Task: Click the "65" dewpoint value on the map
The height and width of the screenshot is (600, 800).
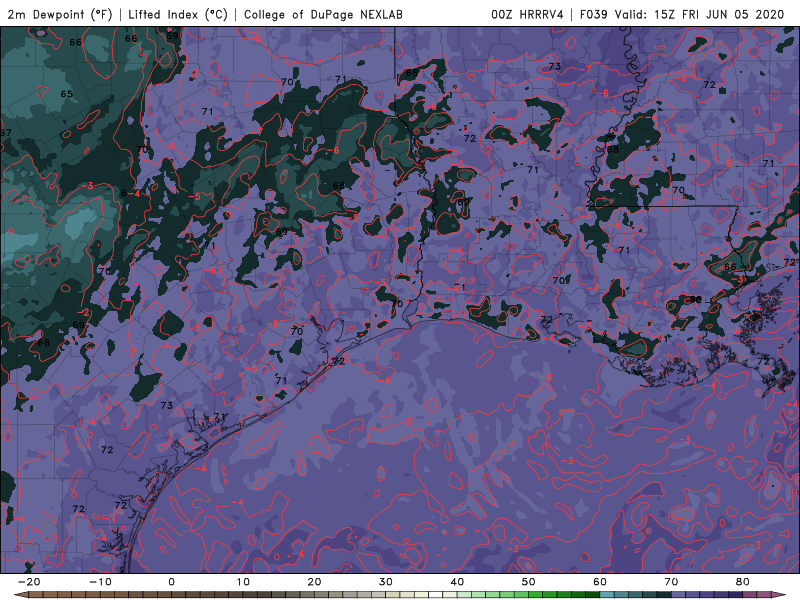Action: point(66,94)
